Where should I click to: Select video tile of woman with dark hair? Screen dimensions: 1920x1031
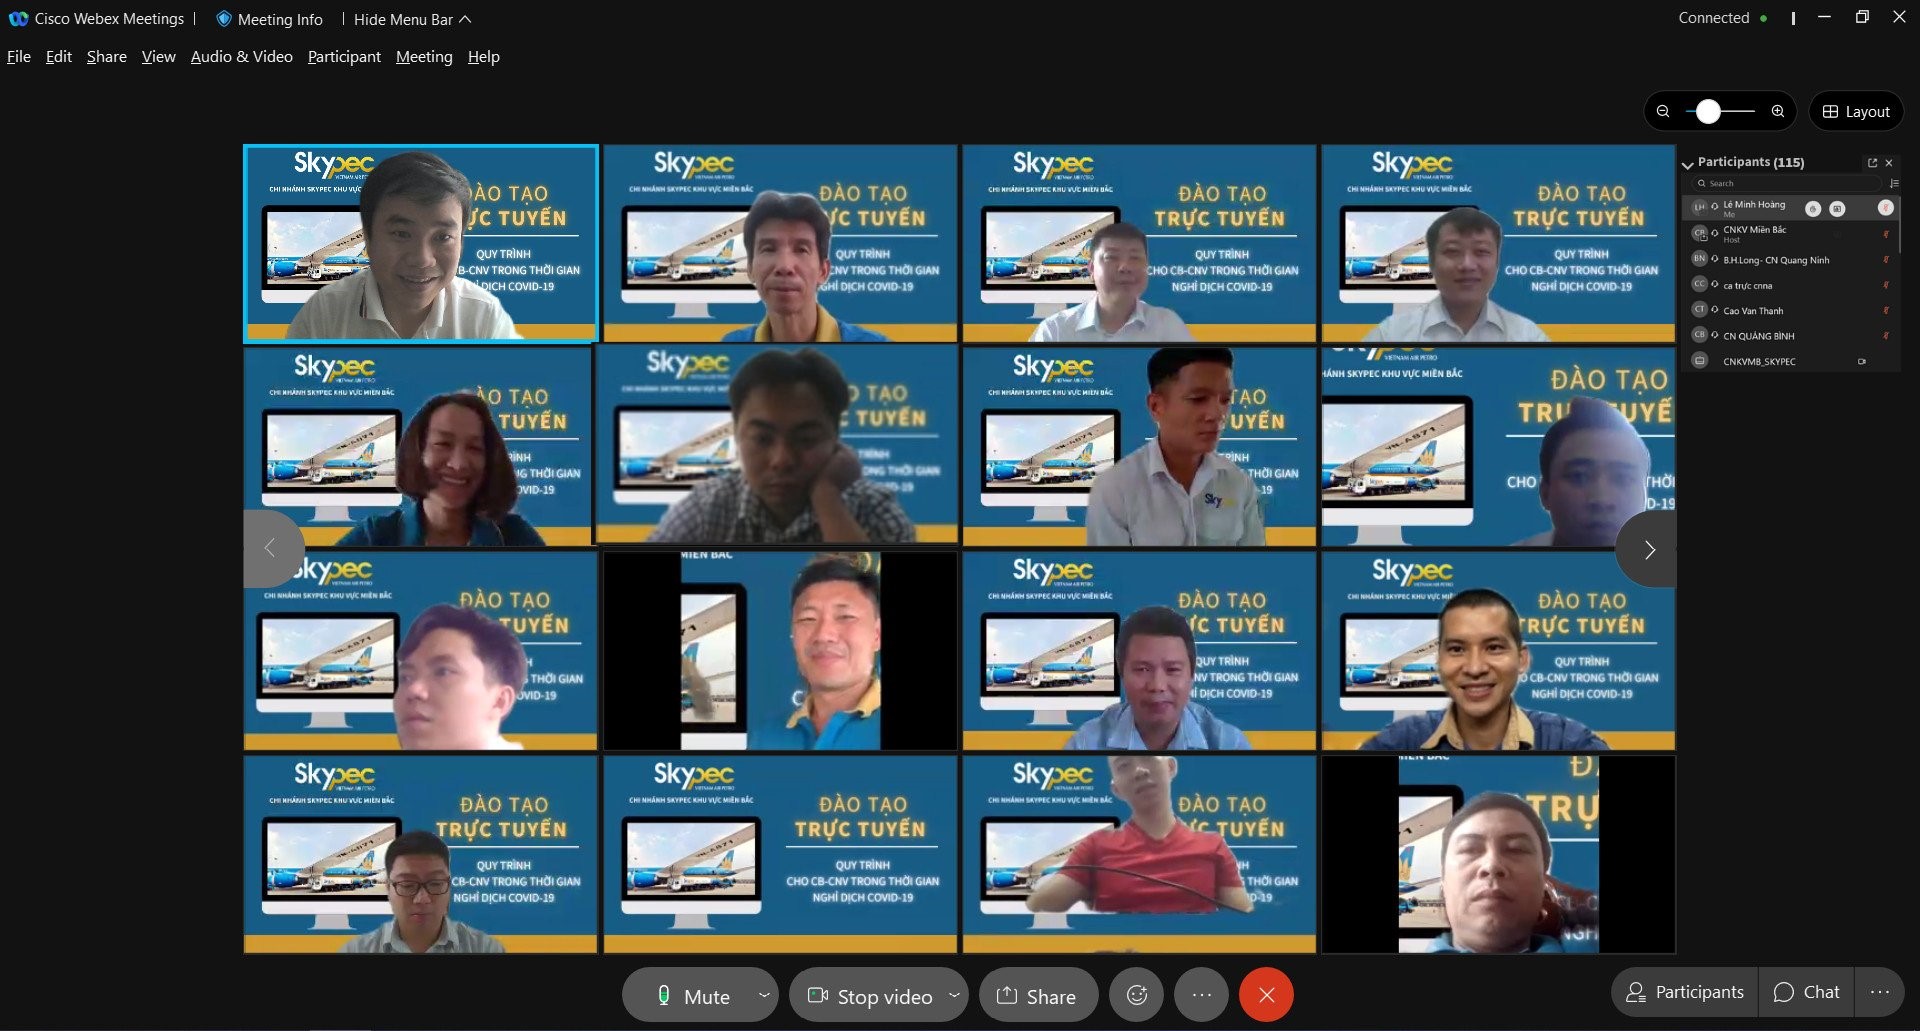[418, 446]
